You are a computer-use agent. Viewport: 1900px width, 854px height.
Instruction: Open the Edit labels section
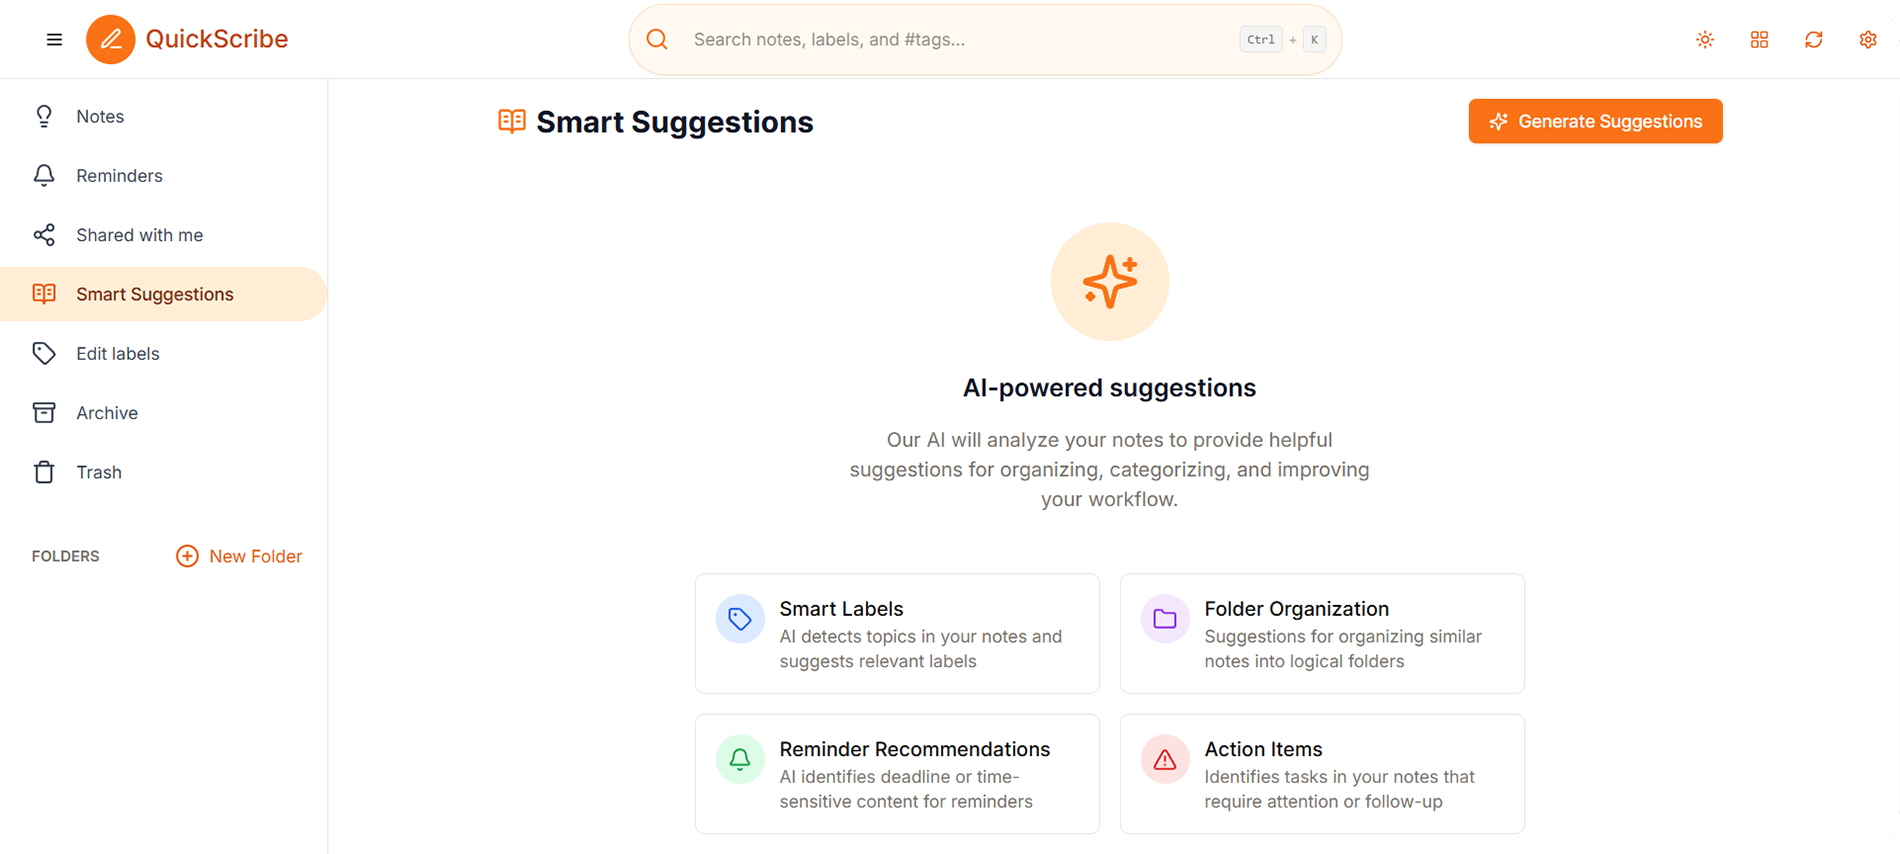(117, 353)
